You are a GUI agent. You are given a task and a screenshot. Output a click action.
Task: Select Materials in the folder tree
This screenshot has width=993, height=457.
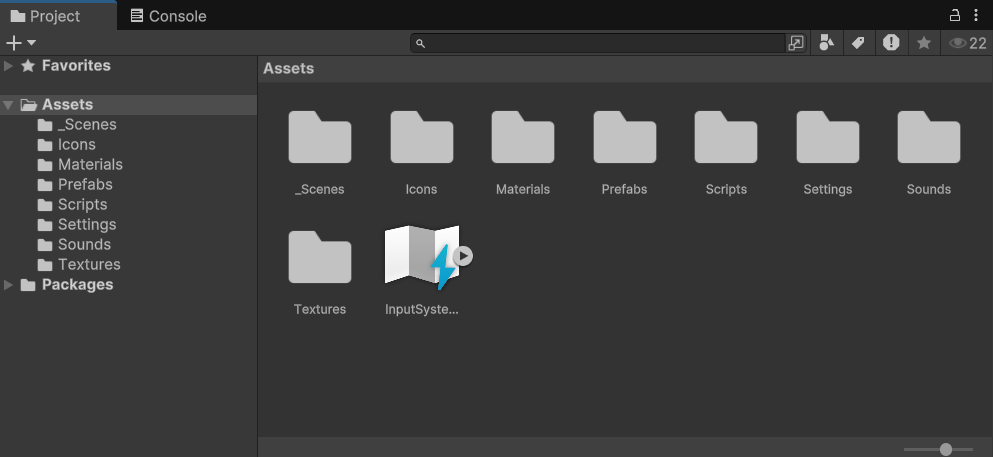(90, 165)
